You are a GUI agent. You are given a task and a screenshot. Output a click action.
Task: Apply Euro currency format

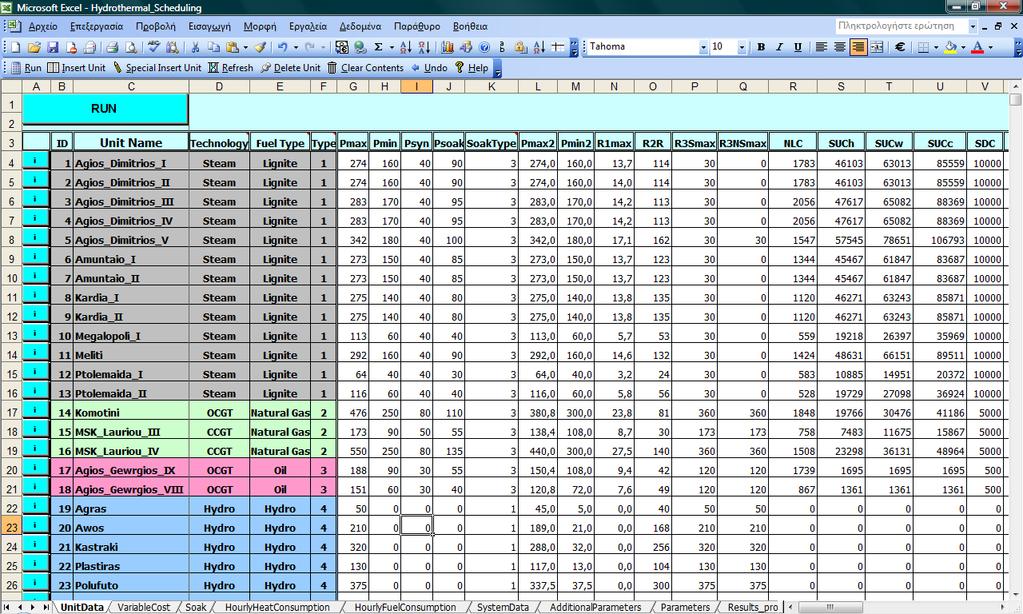point(900,47)
